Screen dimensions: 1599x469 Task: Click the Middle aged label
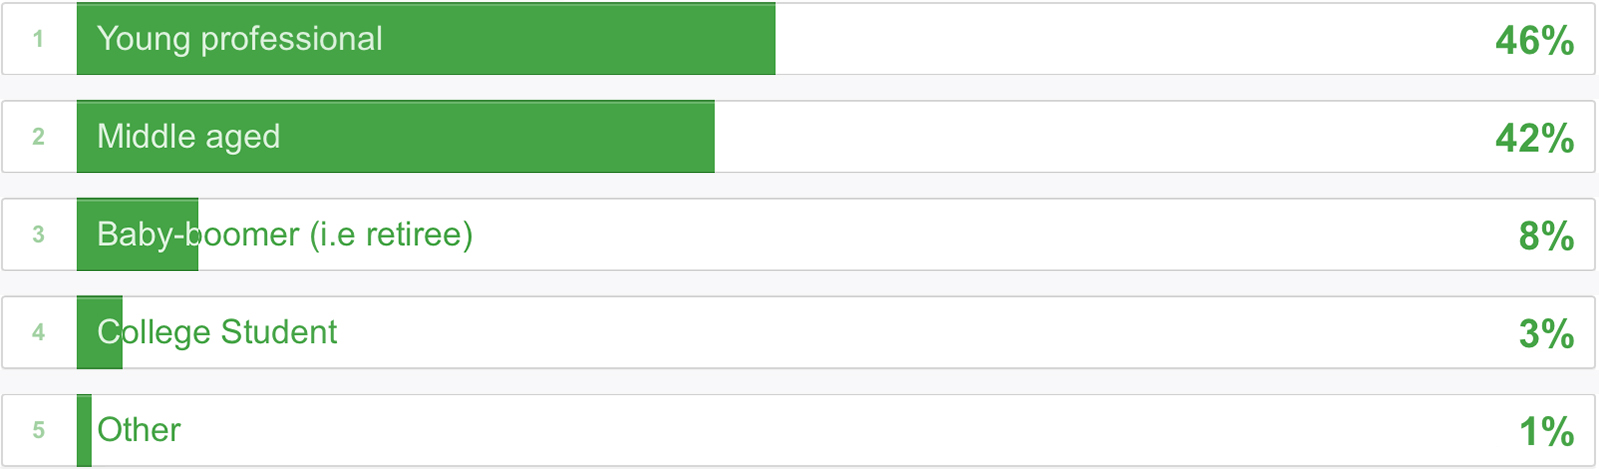pos(188,137)
